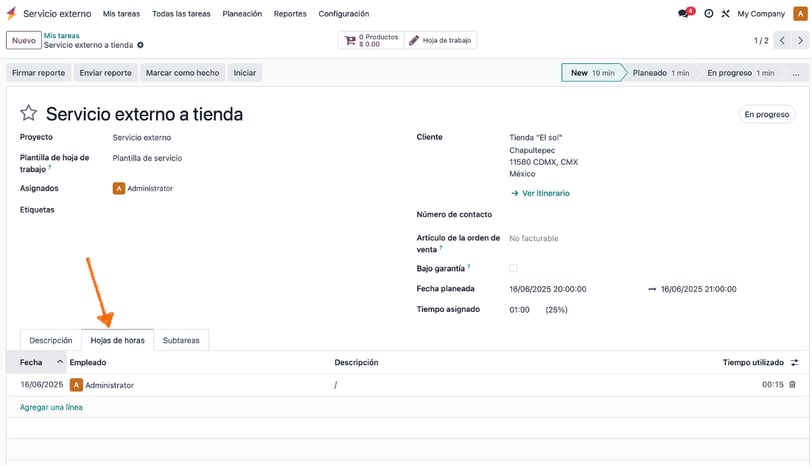Click the 1 / 2 pager counter

point(761,40)
